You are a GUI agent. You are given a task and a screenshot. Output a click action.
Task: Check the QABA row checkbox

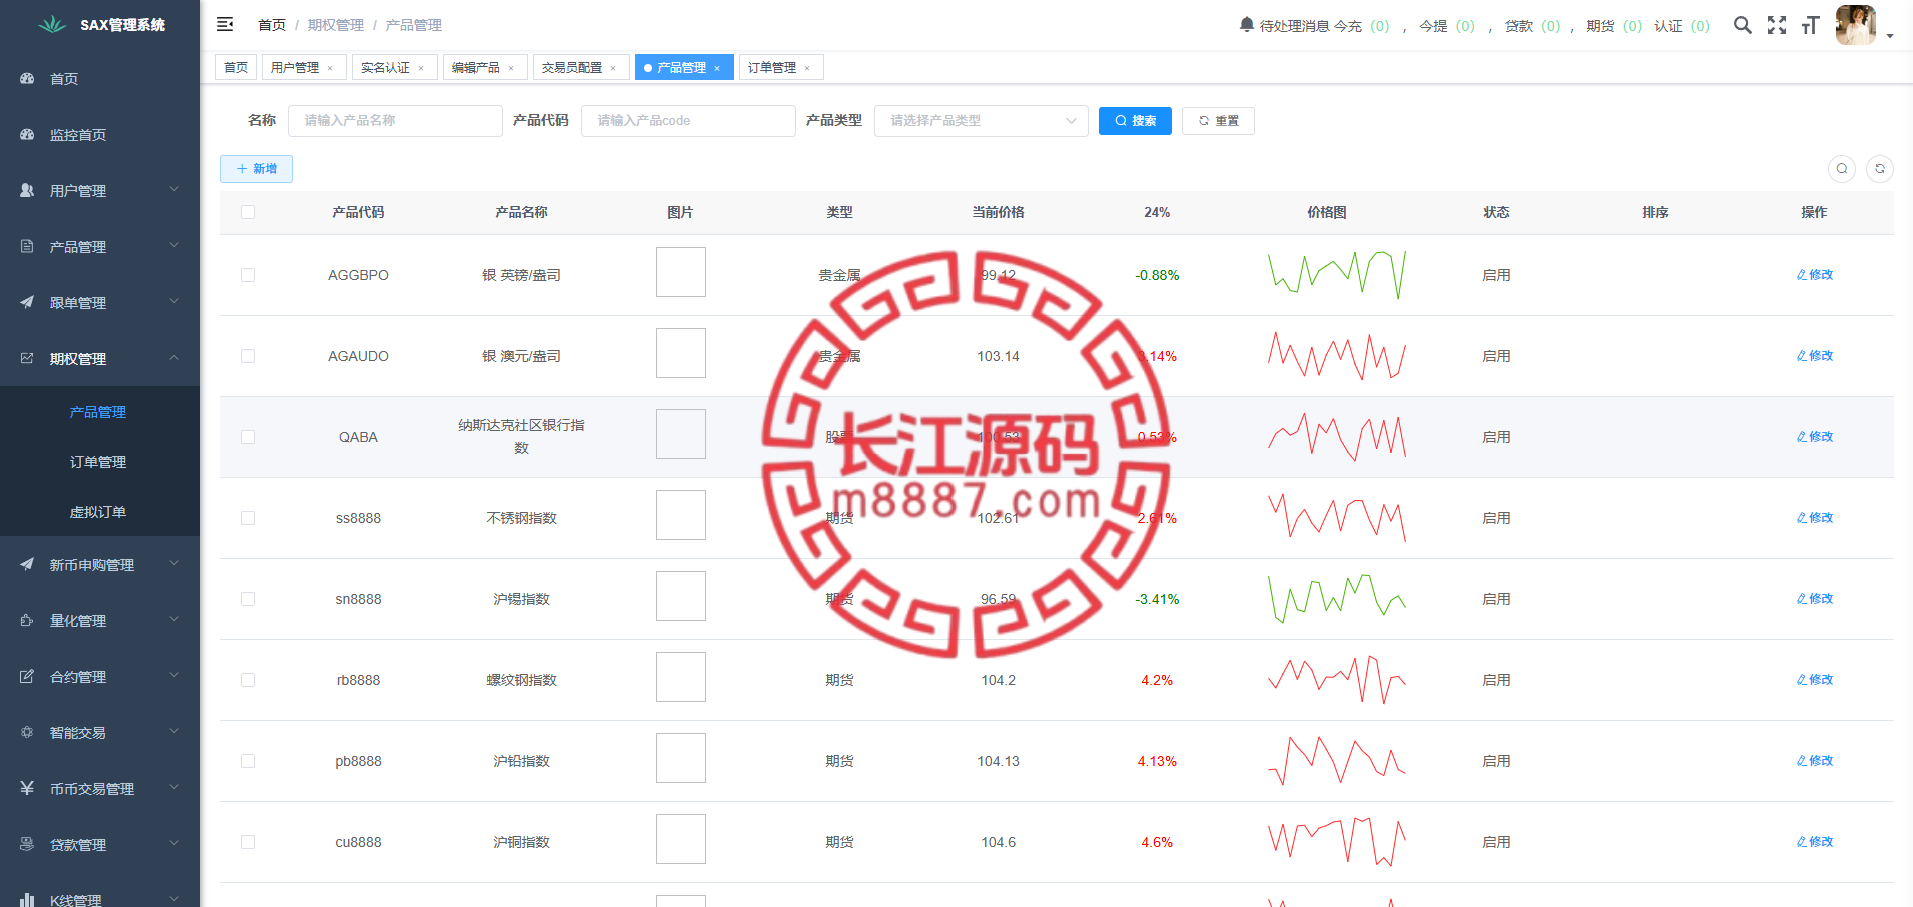[x=248, y=437]
